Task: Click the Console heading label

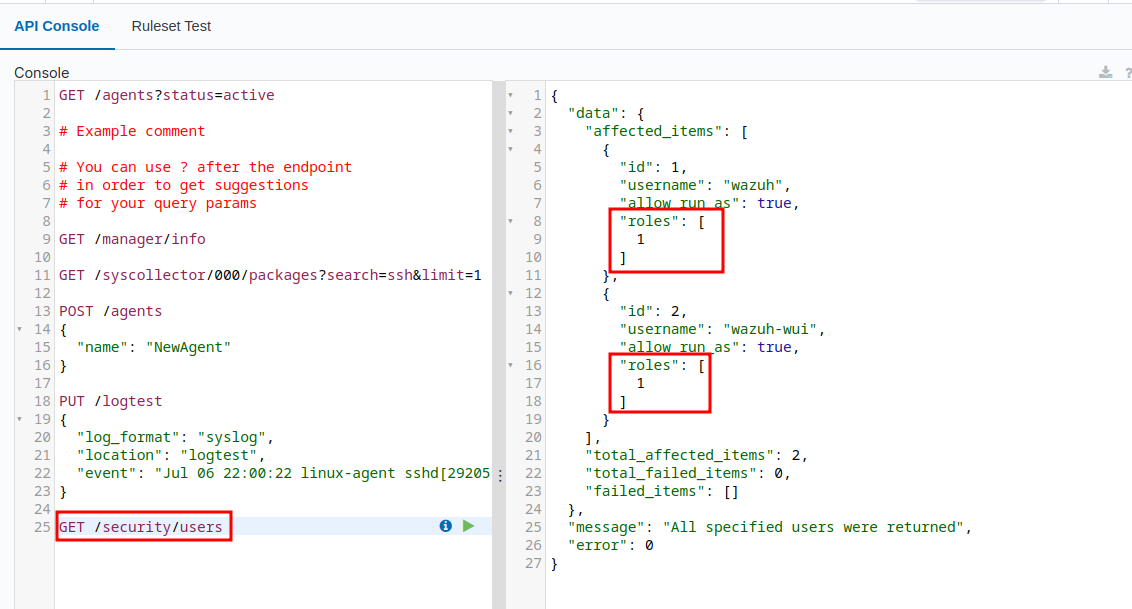Action: (42, 73)
